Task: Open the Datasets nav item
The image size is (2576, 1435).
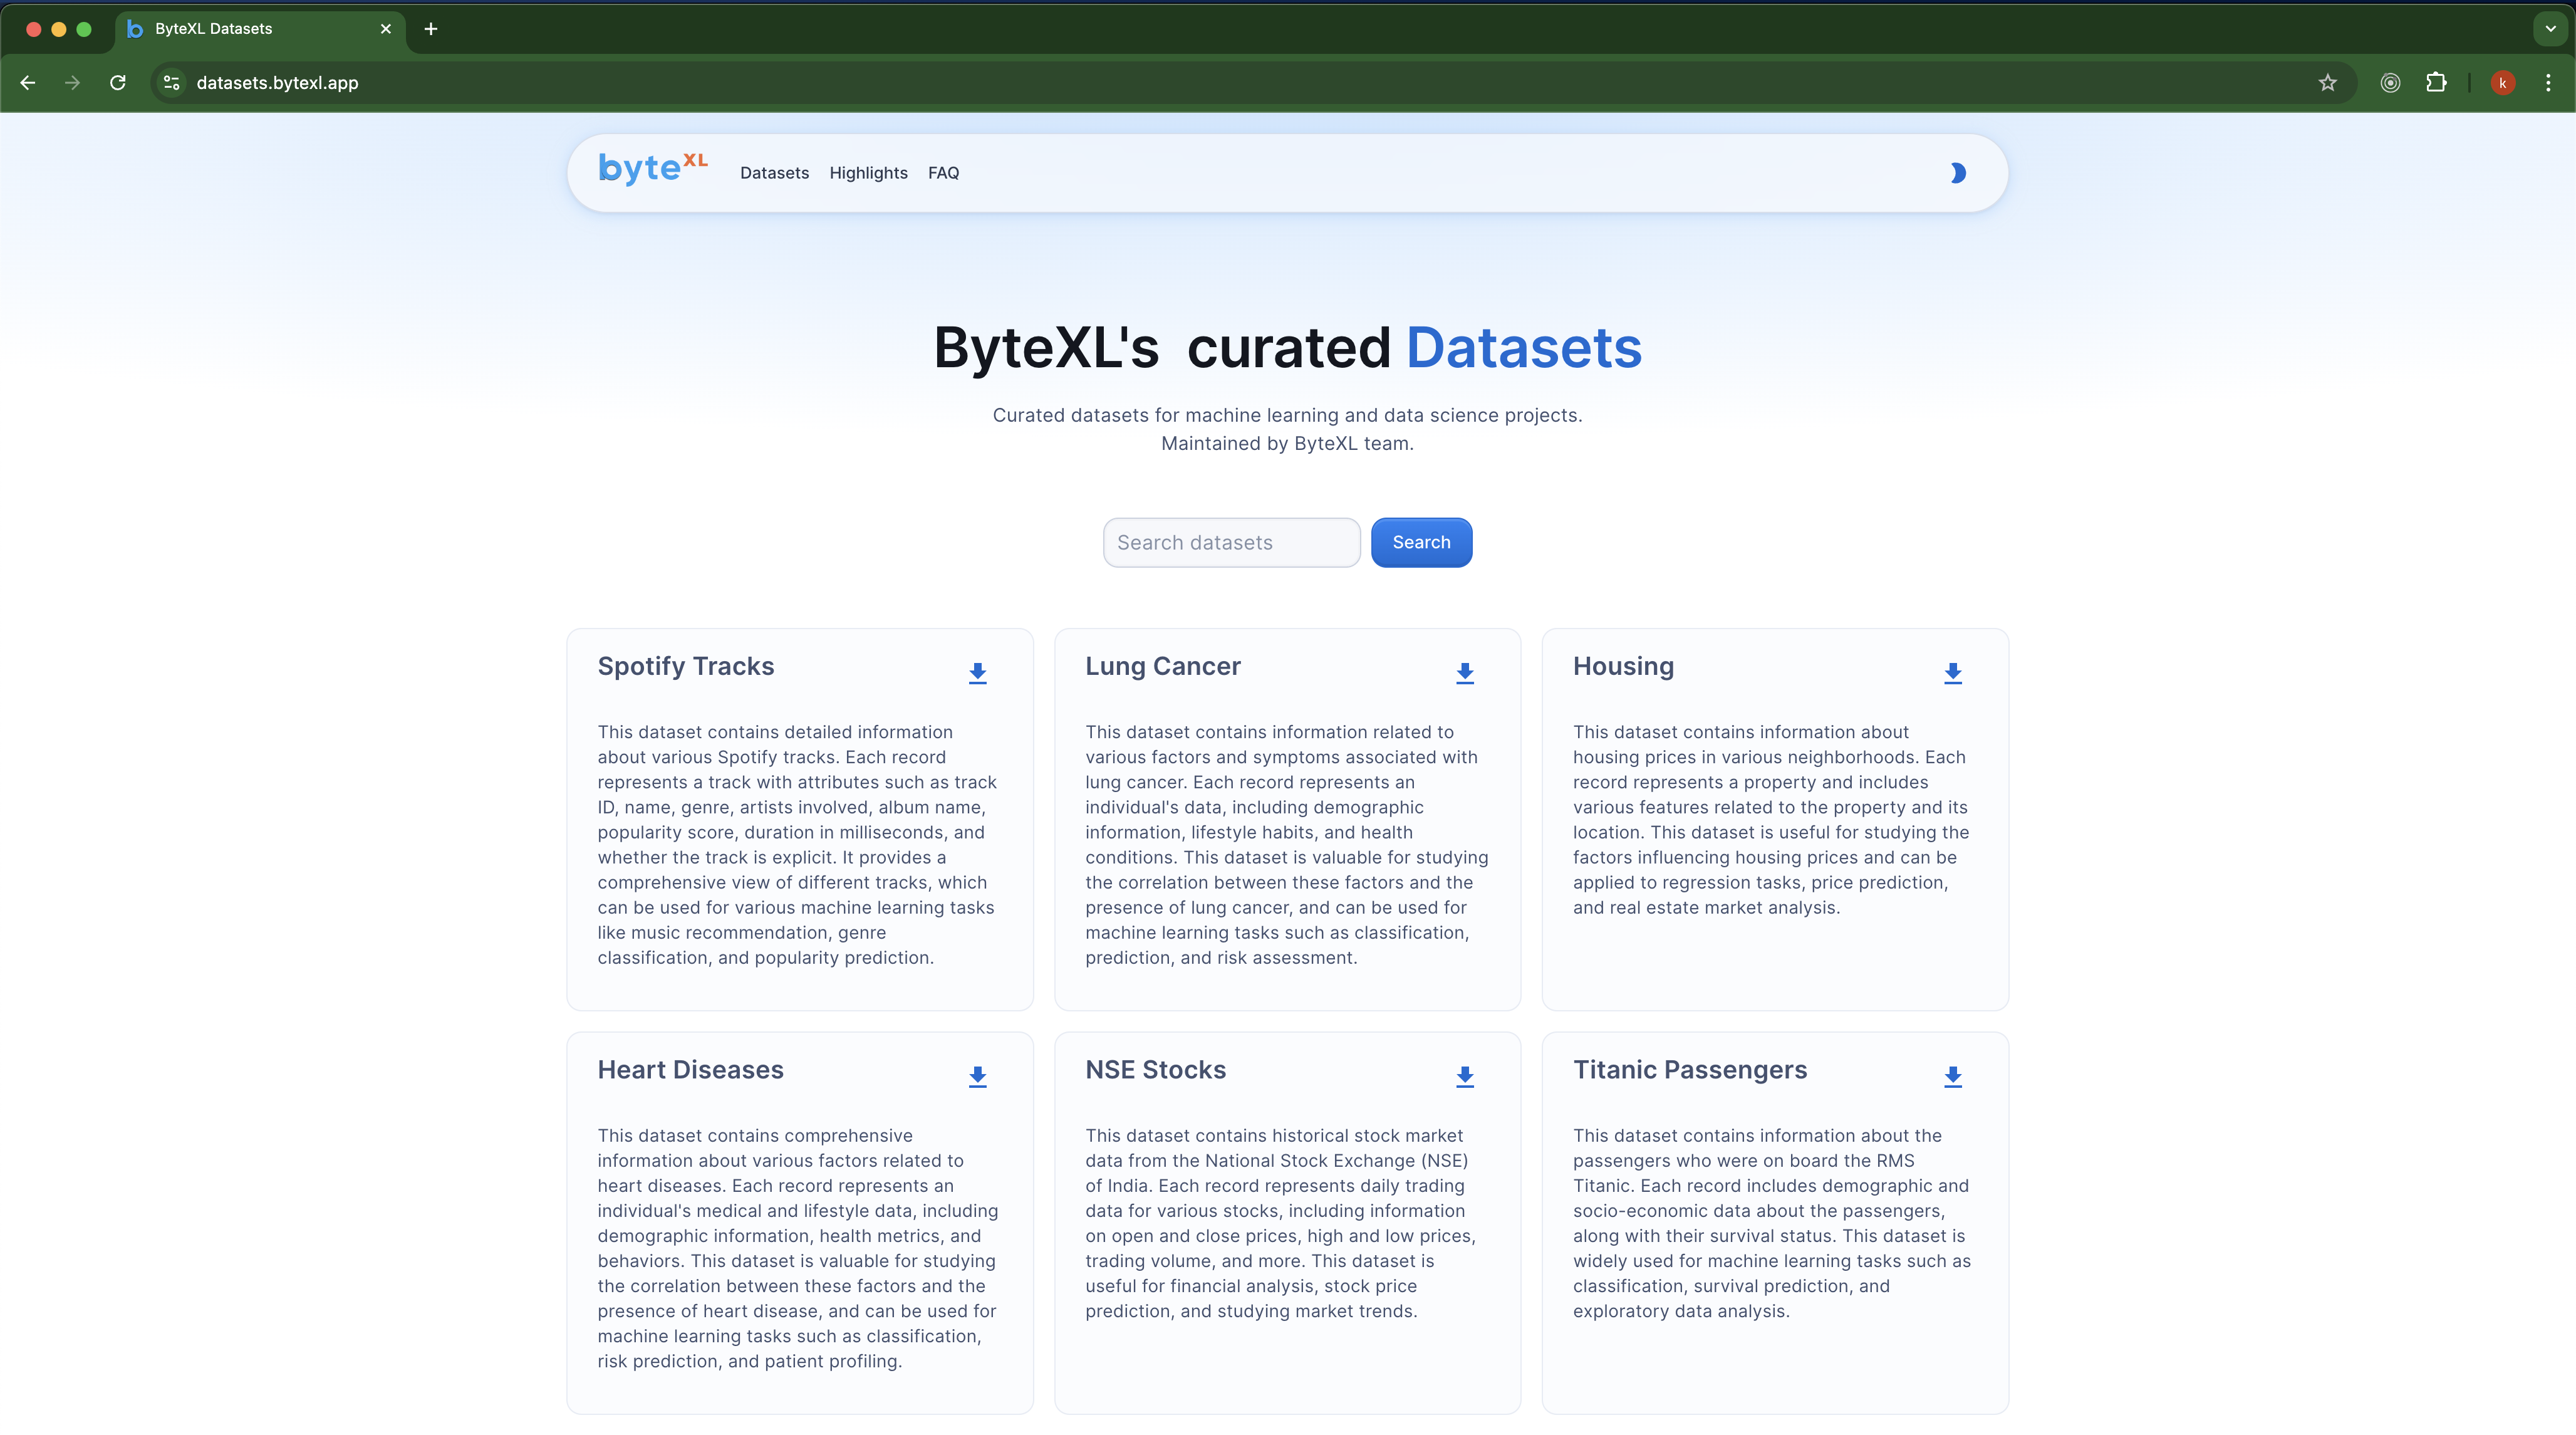Action: (x=774, y=173)
